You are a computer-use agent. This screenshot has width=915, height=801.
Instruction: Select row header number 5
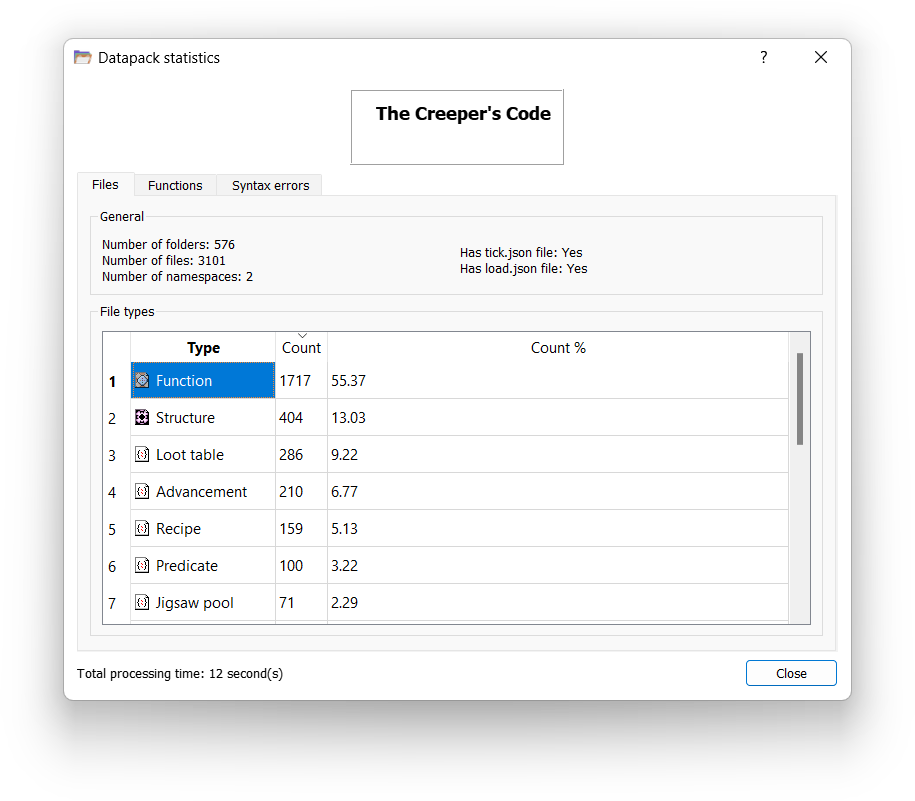tap(116, 529)
